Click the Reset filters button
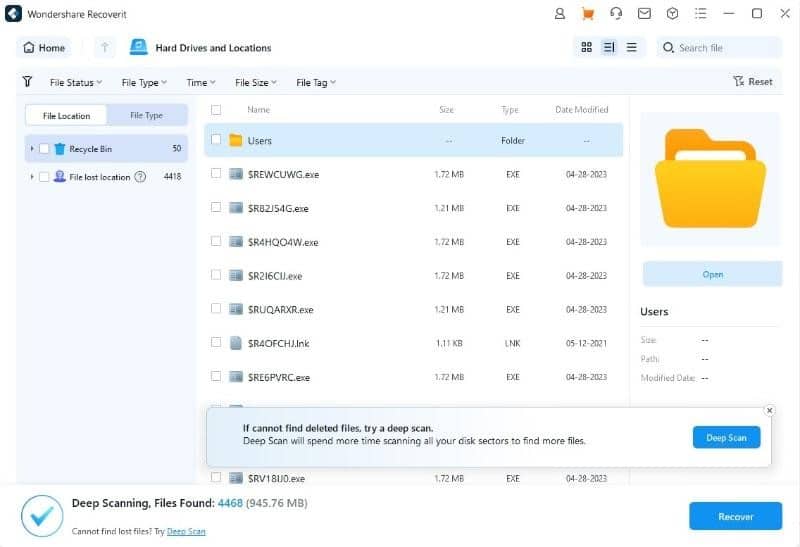This screenshot has width=800, height=547. [x=753, y=81]
